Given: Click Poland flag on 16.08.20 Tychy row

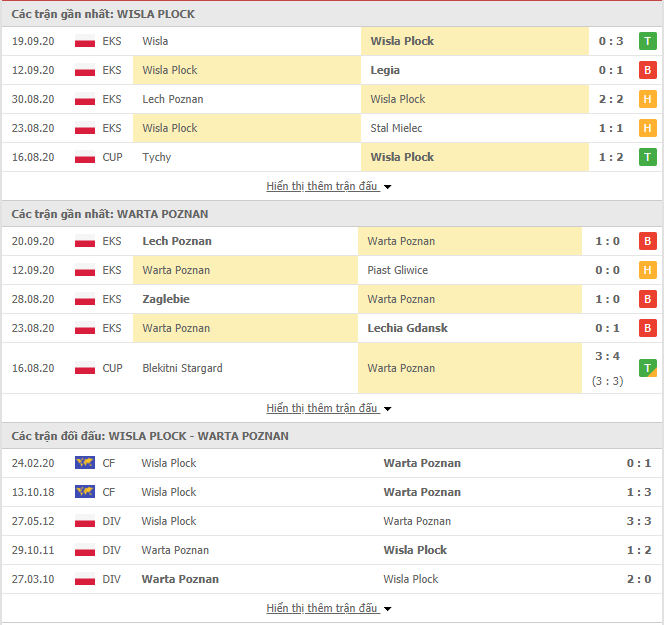Looking at the screenshot, I should click(x=85, y=158).
